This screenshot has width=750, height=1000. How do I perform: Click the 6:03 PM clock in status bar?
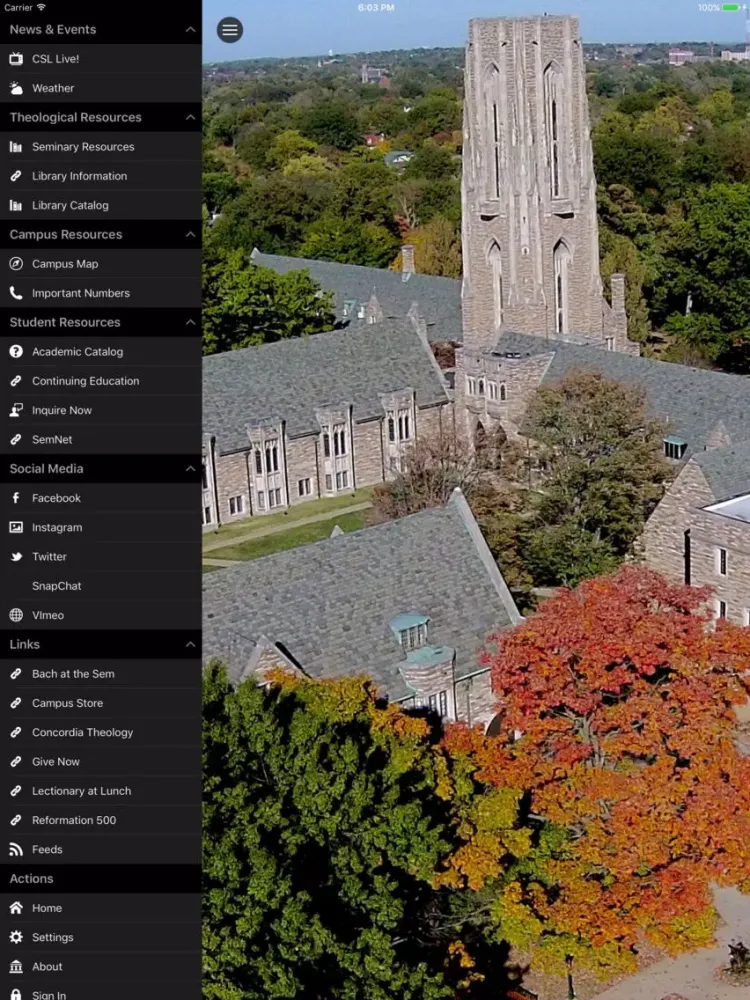click(376, 8)
